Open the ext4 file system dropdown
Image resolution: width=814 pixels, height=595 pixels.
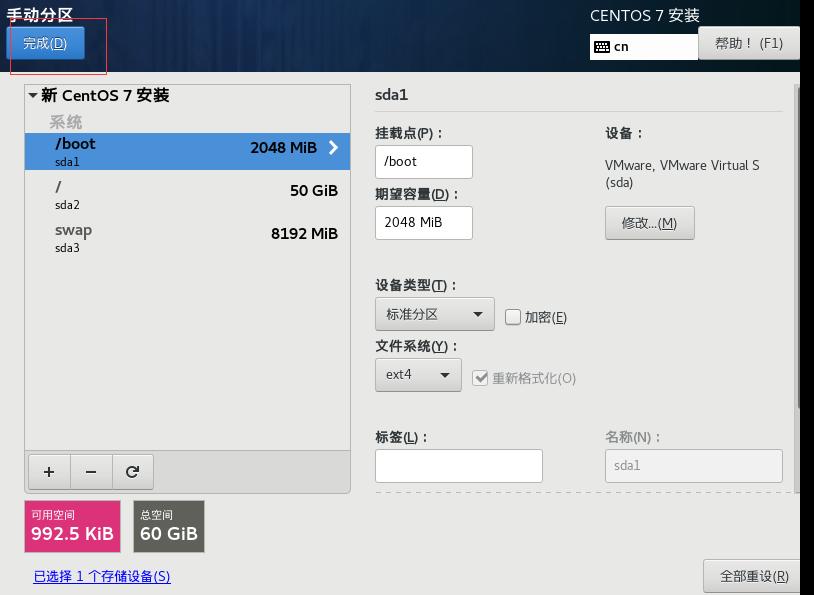click(x=418, y=376)
